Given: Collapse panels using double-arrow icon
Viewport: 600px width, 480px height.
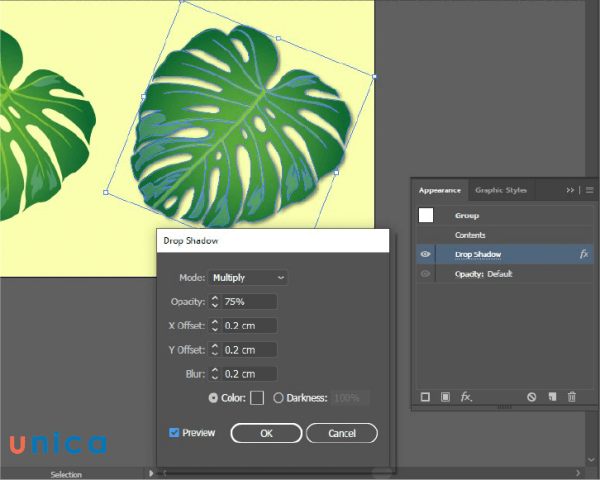Looking at the screenshot, I should coord(570,190).
